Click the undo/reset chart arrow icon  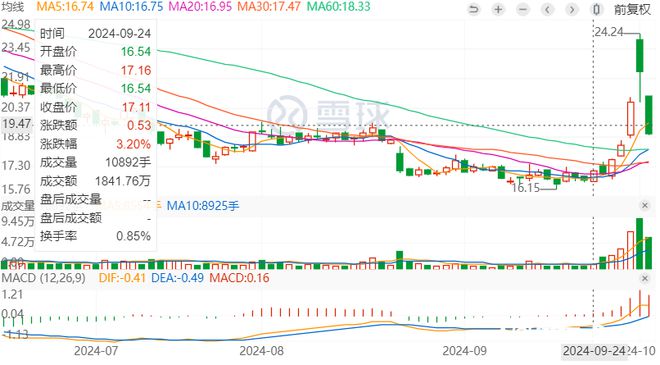point(474,9)
